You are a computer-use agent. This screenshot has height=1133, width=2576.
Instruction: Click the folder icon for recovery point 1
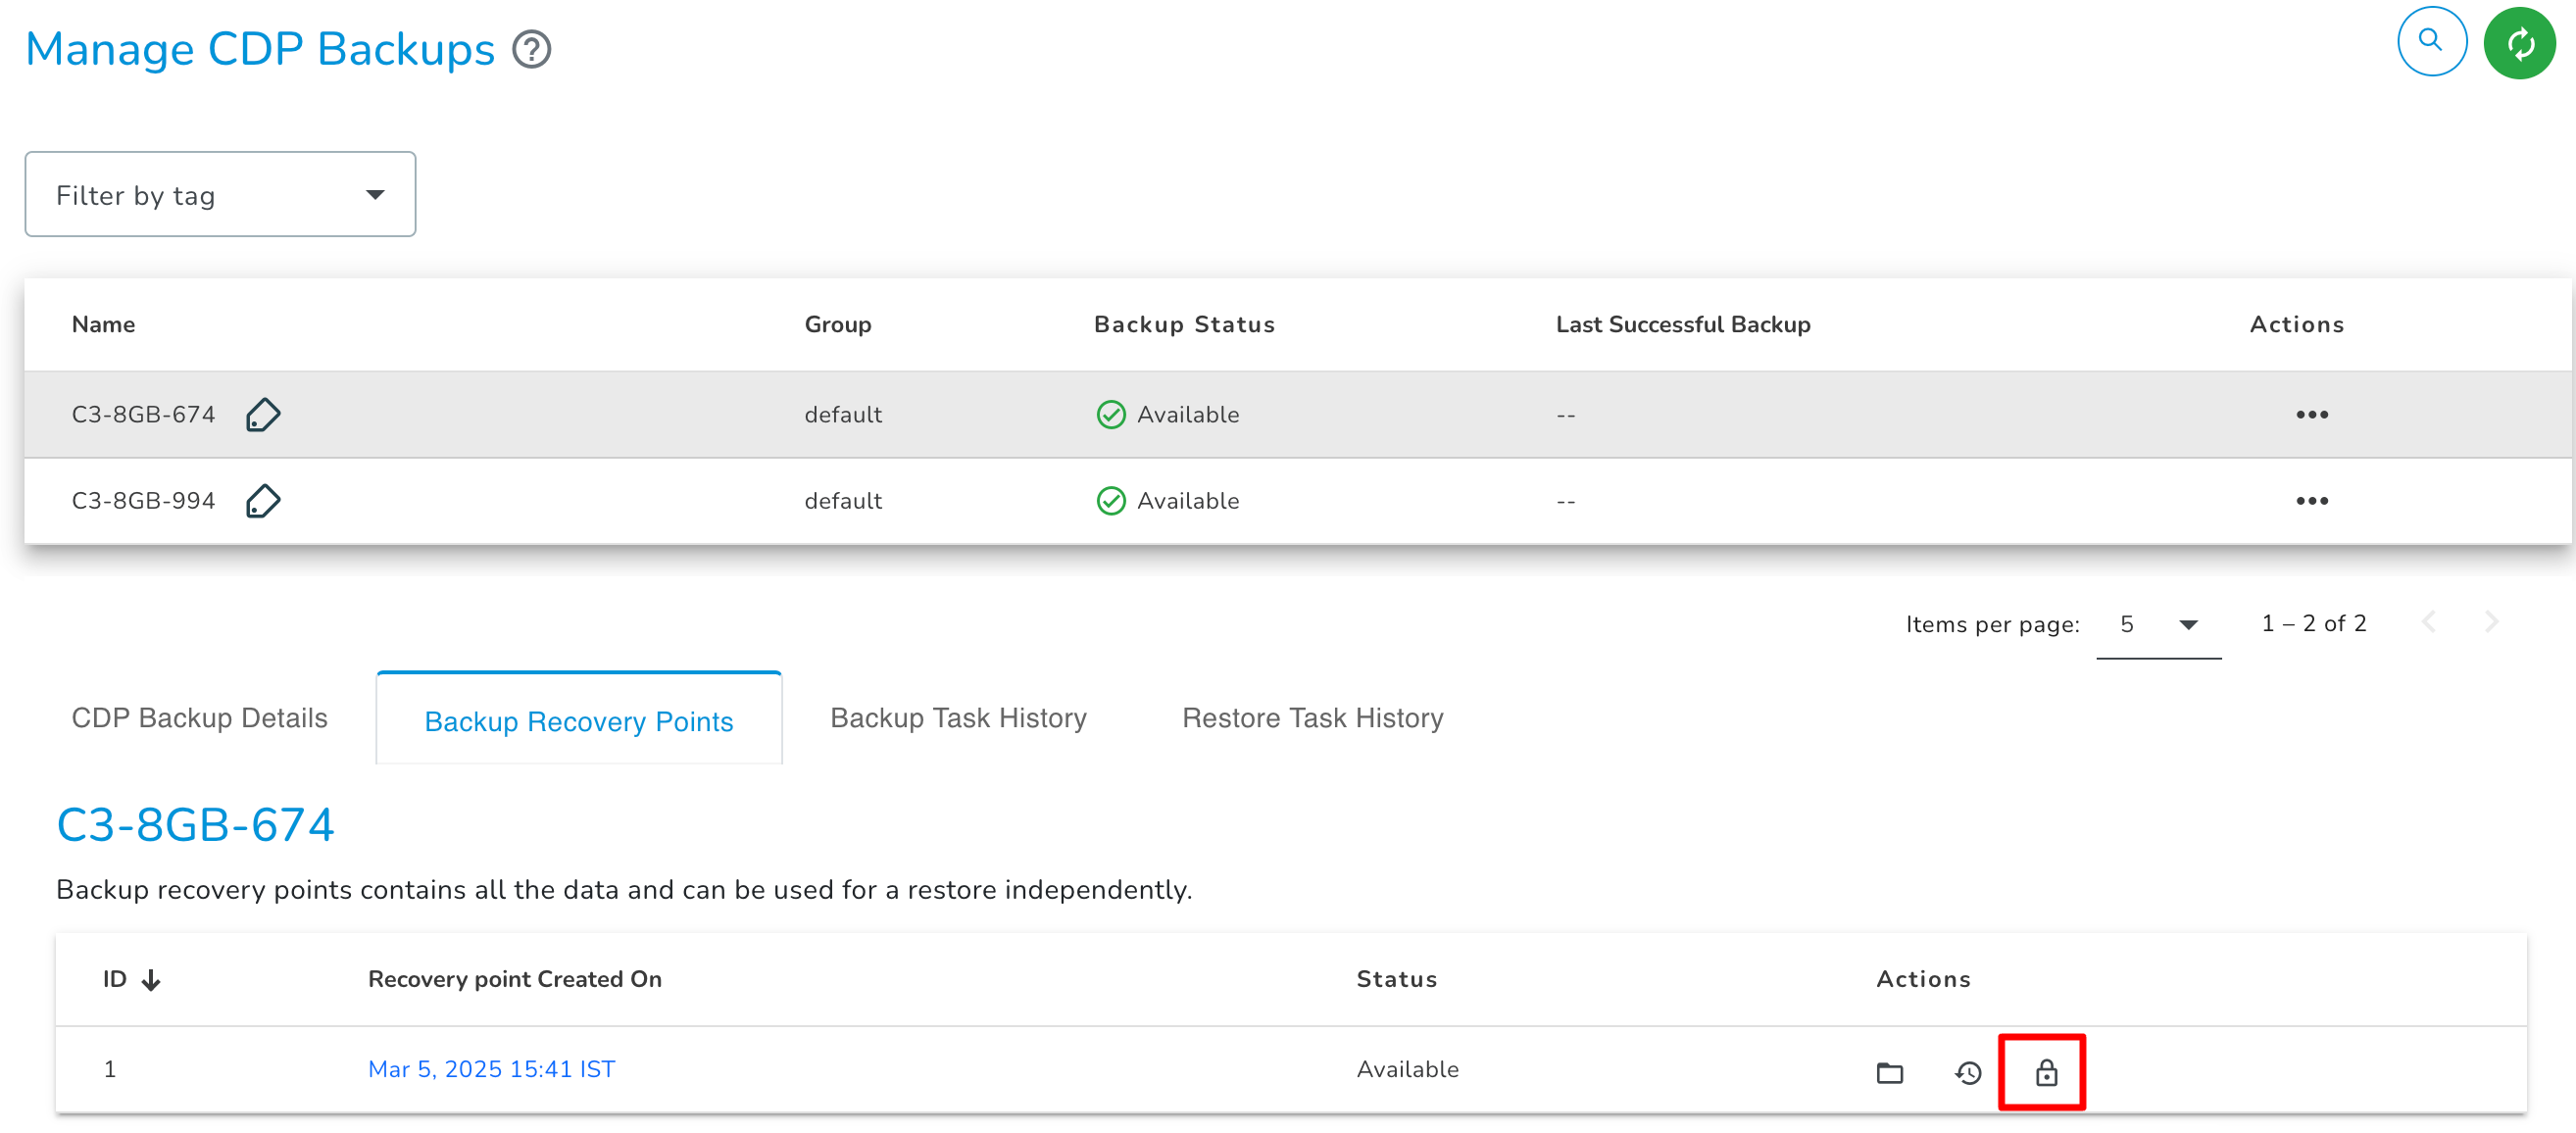click(1889, 1072)
